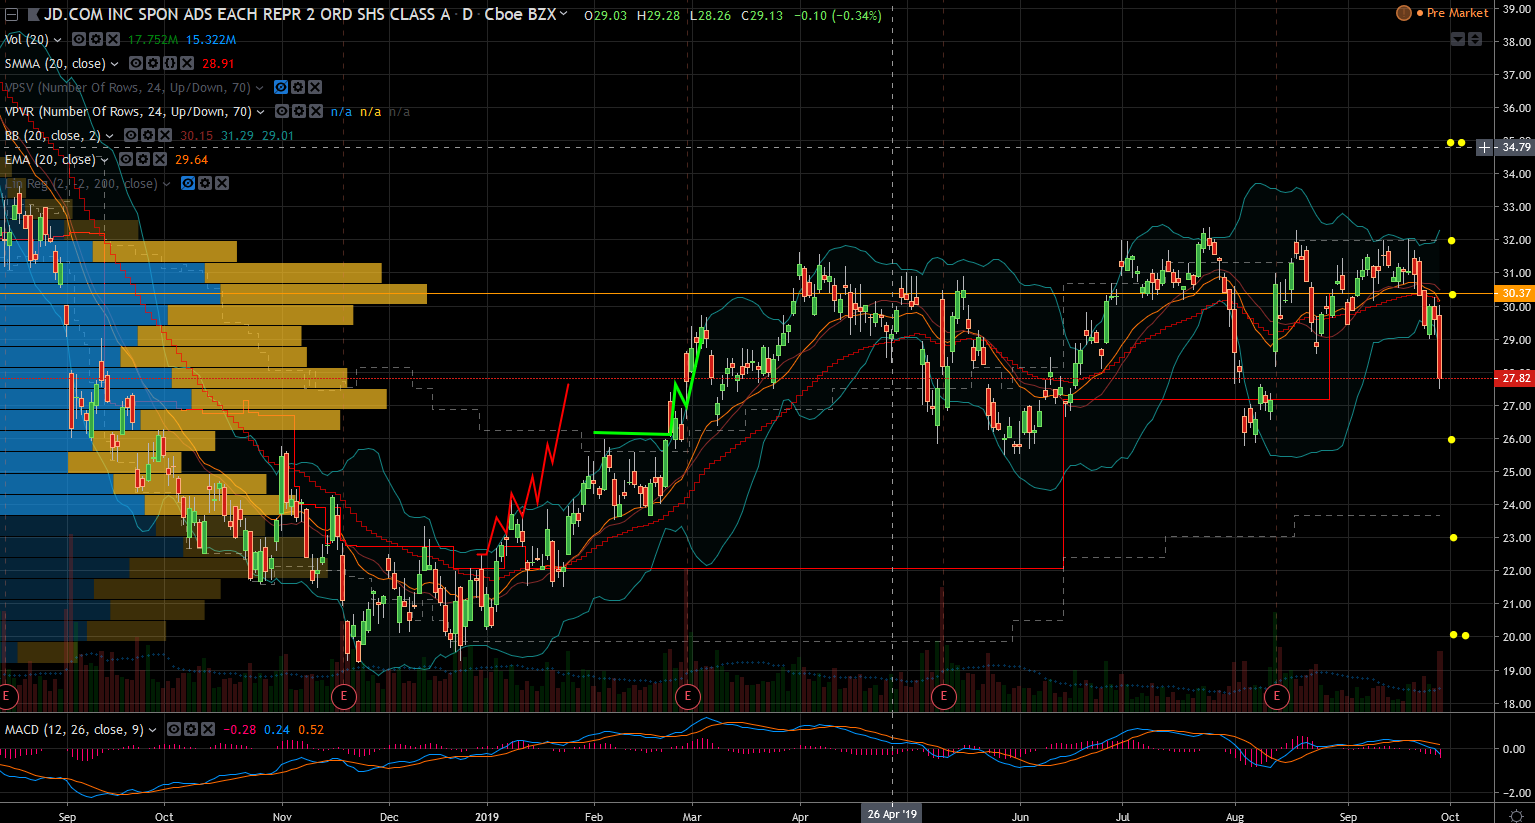Click the flag icon beside JD.COM title
Viewport: 1535px width, 823px height.
tap(32, 15)
